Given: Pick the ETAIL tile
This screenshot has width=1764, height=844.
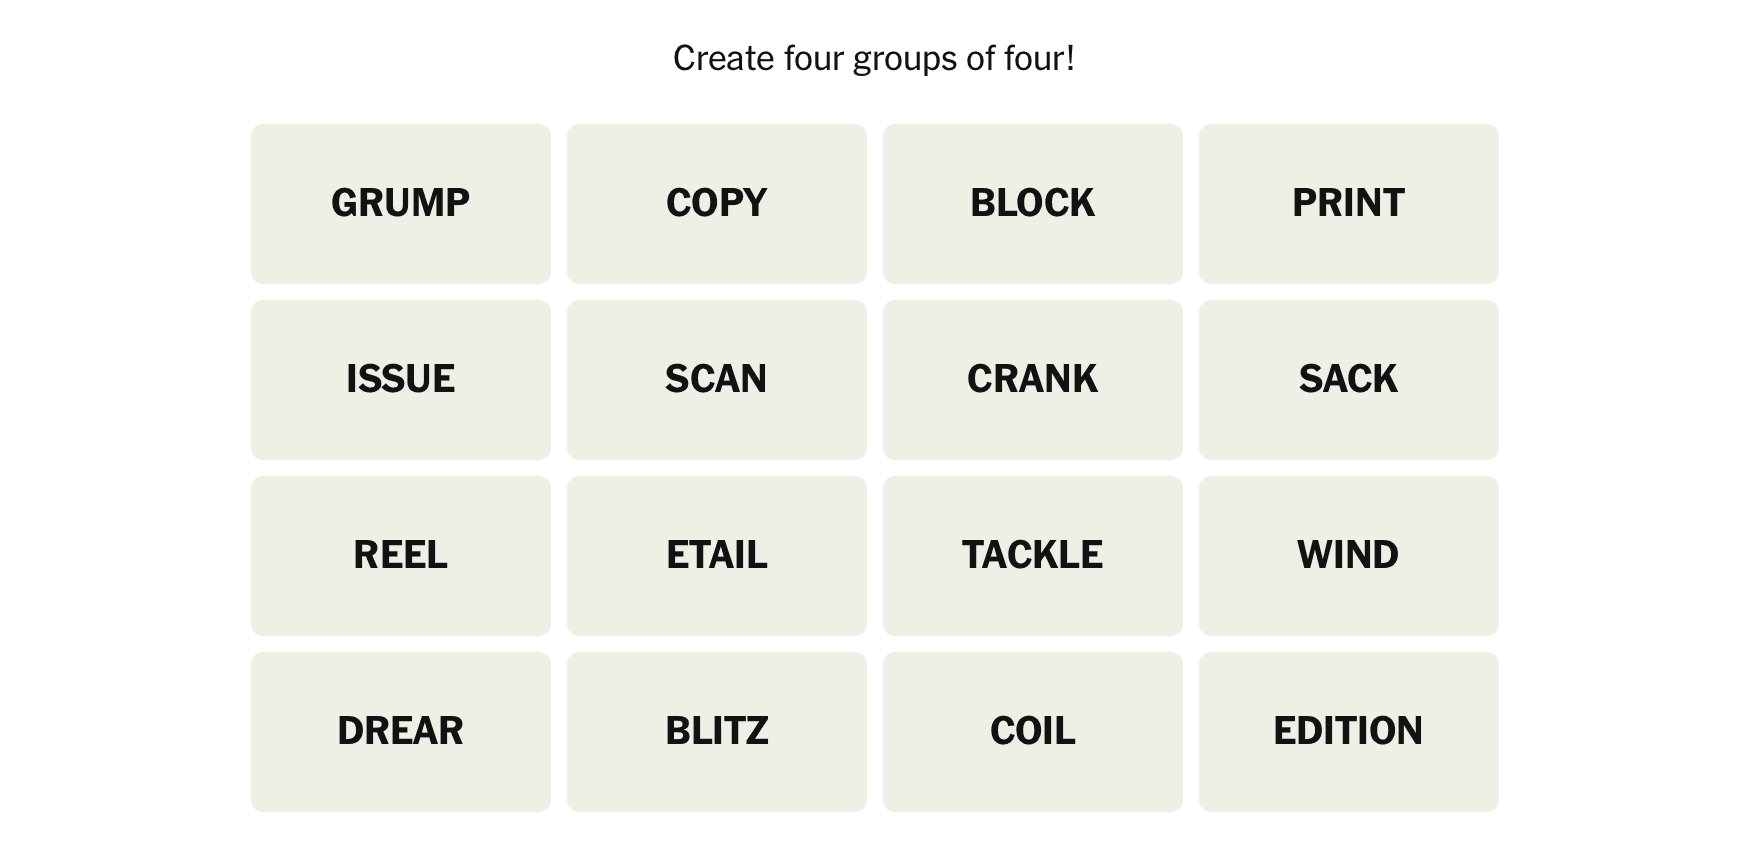Looking at the screenshot, I should pos(716,556).
